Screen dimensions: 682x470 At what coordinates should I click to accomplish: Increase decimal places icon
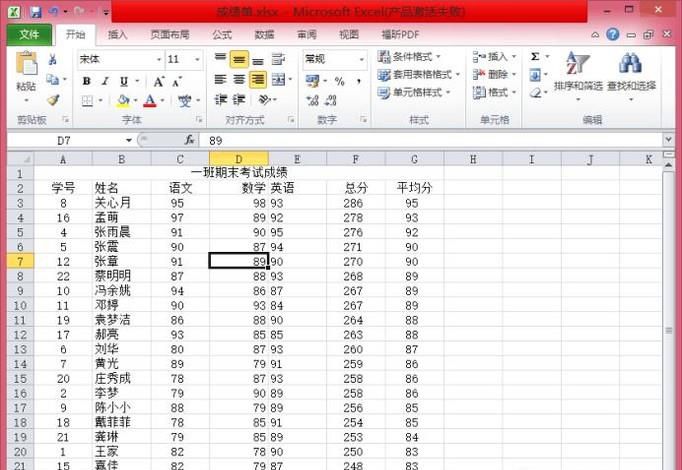(x=312, y=101)
